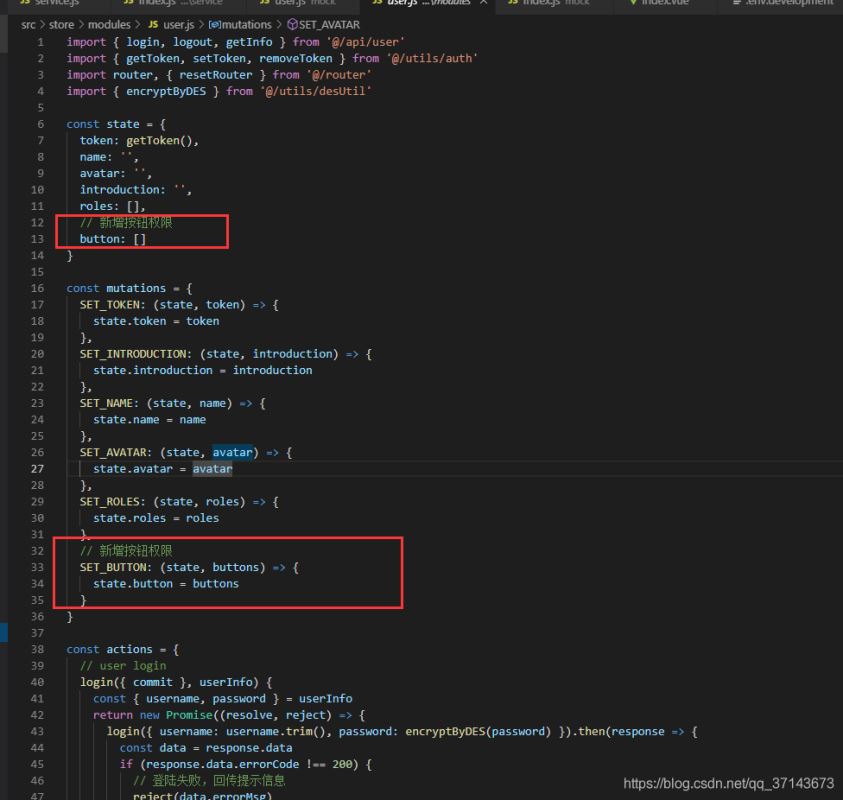Expand the 'store' breadcrumb segment

tap(62, 24)
